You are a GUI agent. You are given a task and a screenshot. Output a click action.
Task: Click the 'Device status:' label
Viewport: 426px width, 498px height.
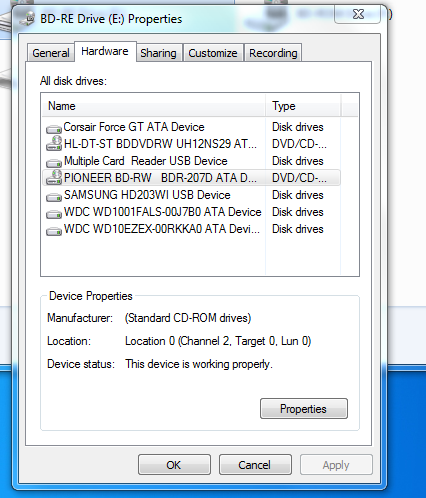point(81,364)
